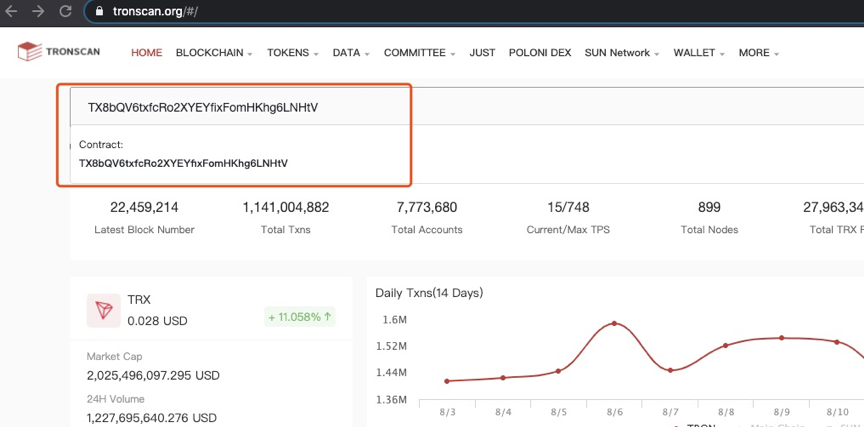Image resolution: width=864 pixels, height=427 pixels.
Task: Click the browser forward arrow
Action: [39, 12]
